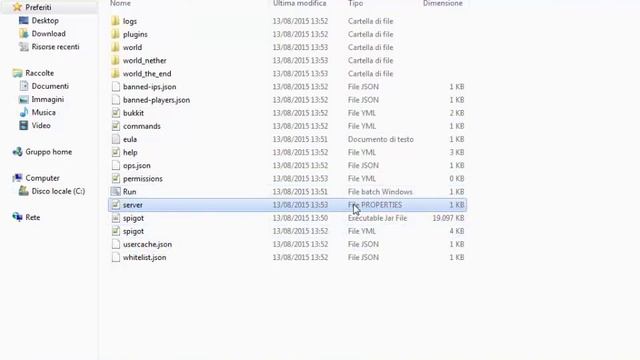Sort by Ultima modifica column header
Screen dimensions: 640x360
coord(300,3)
